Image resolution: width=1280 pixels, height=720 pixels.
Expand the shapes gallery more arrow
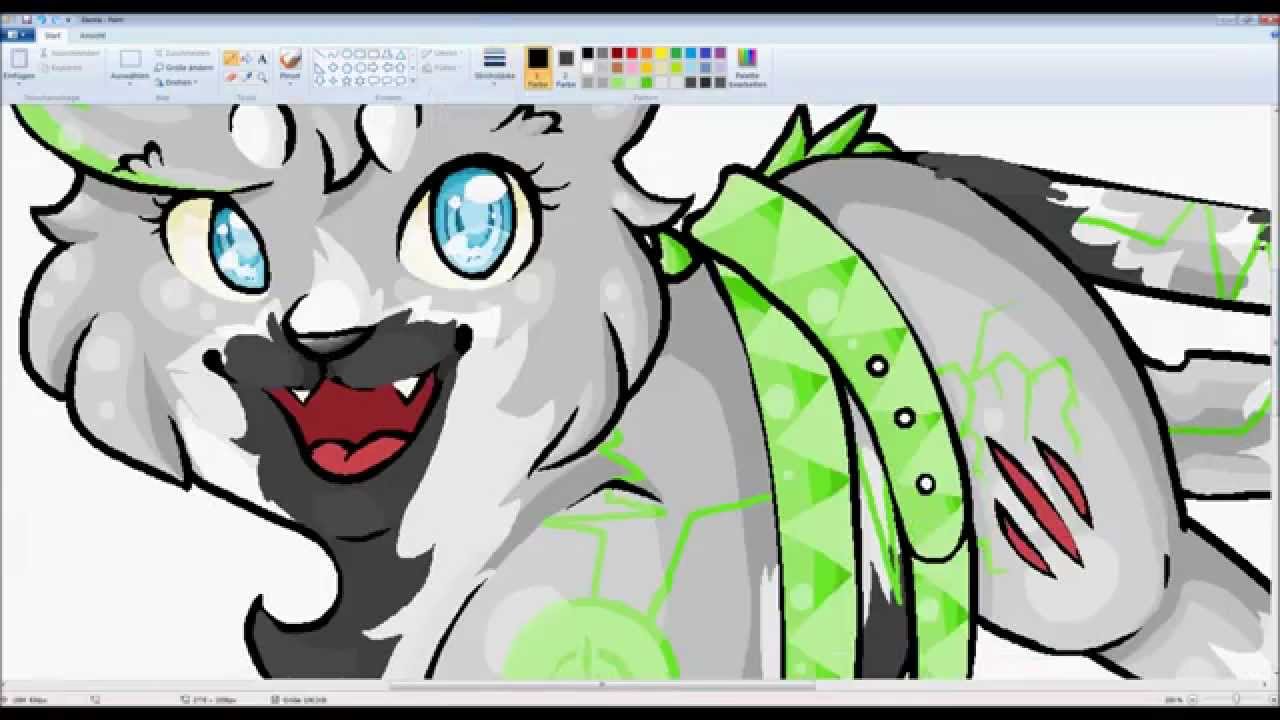click(413, 80)
